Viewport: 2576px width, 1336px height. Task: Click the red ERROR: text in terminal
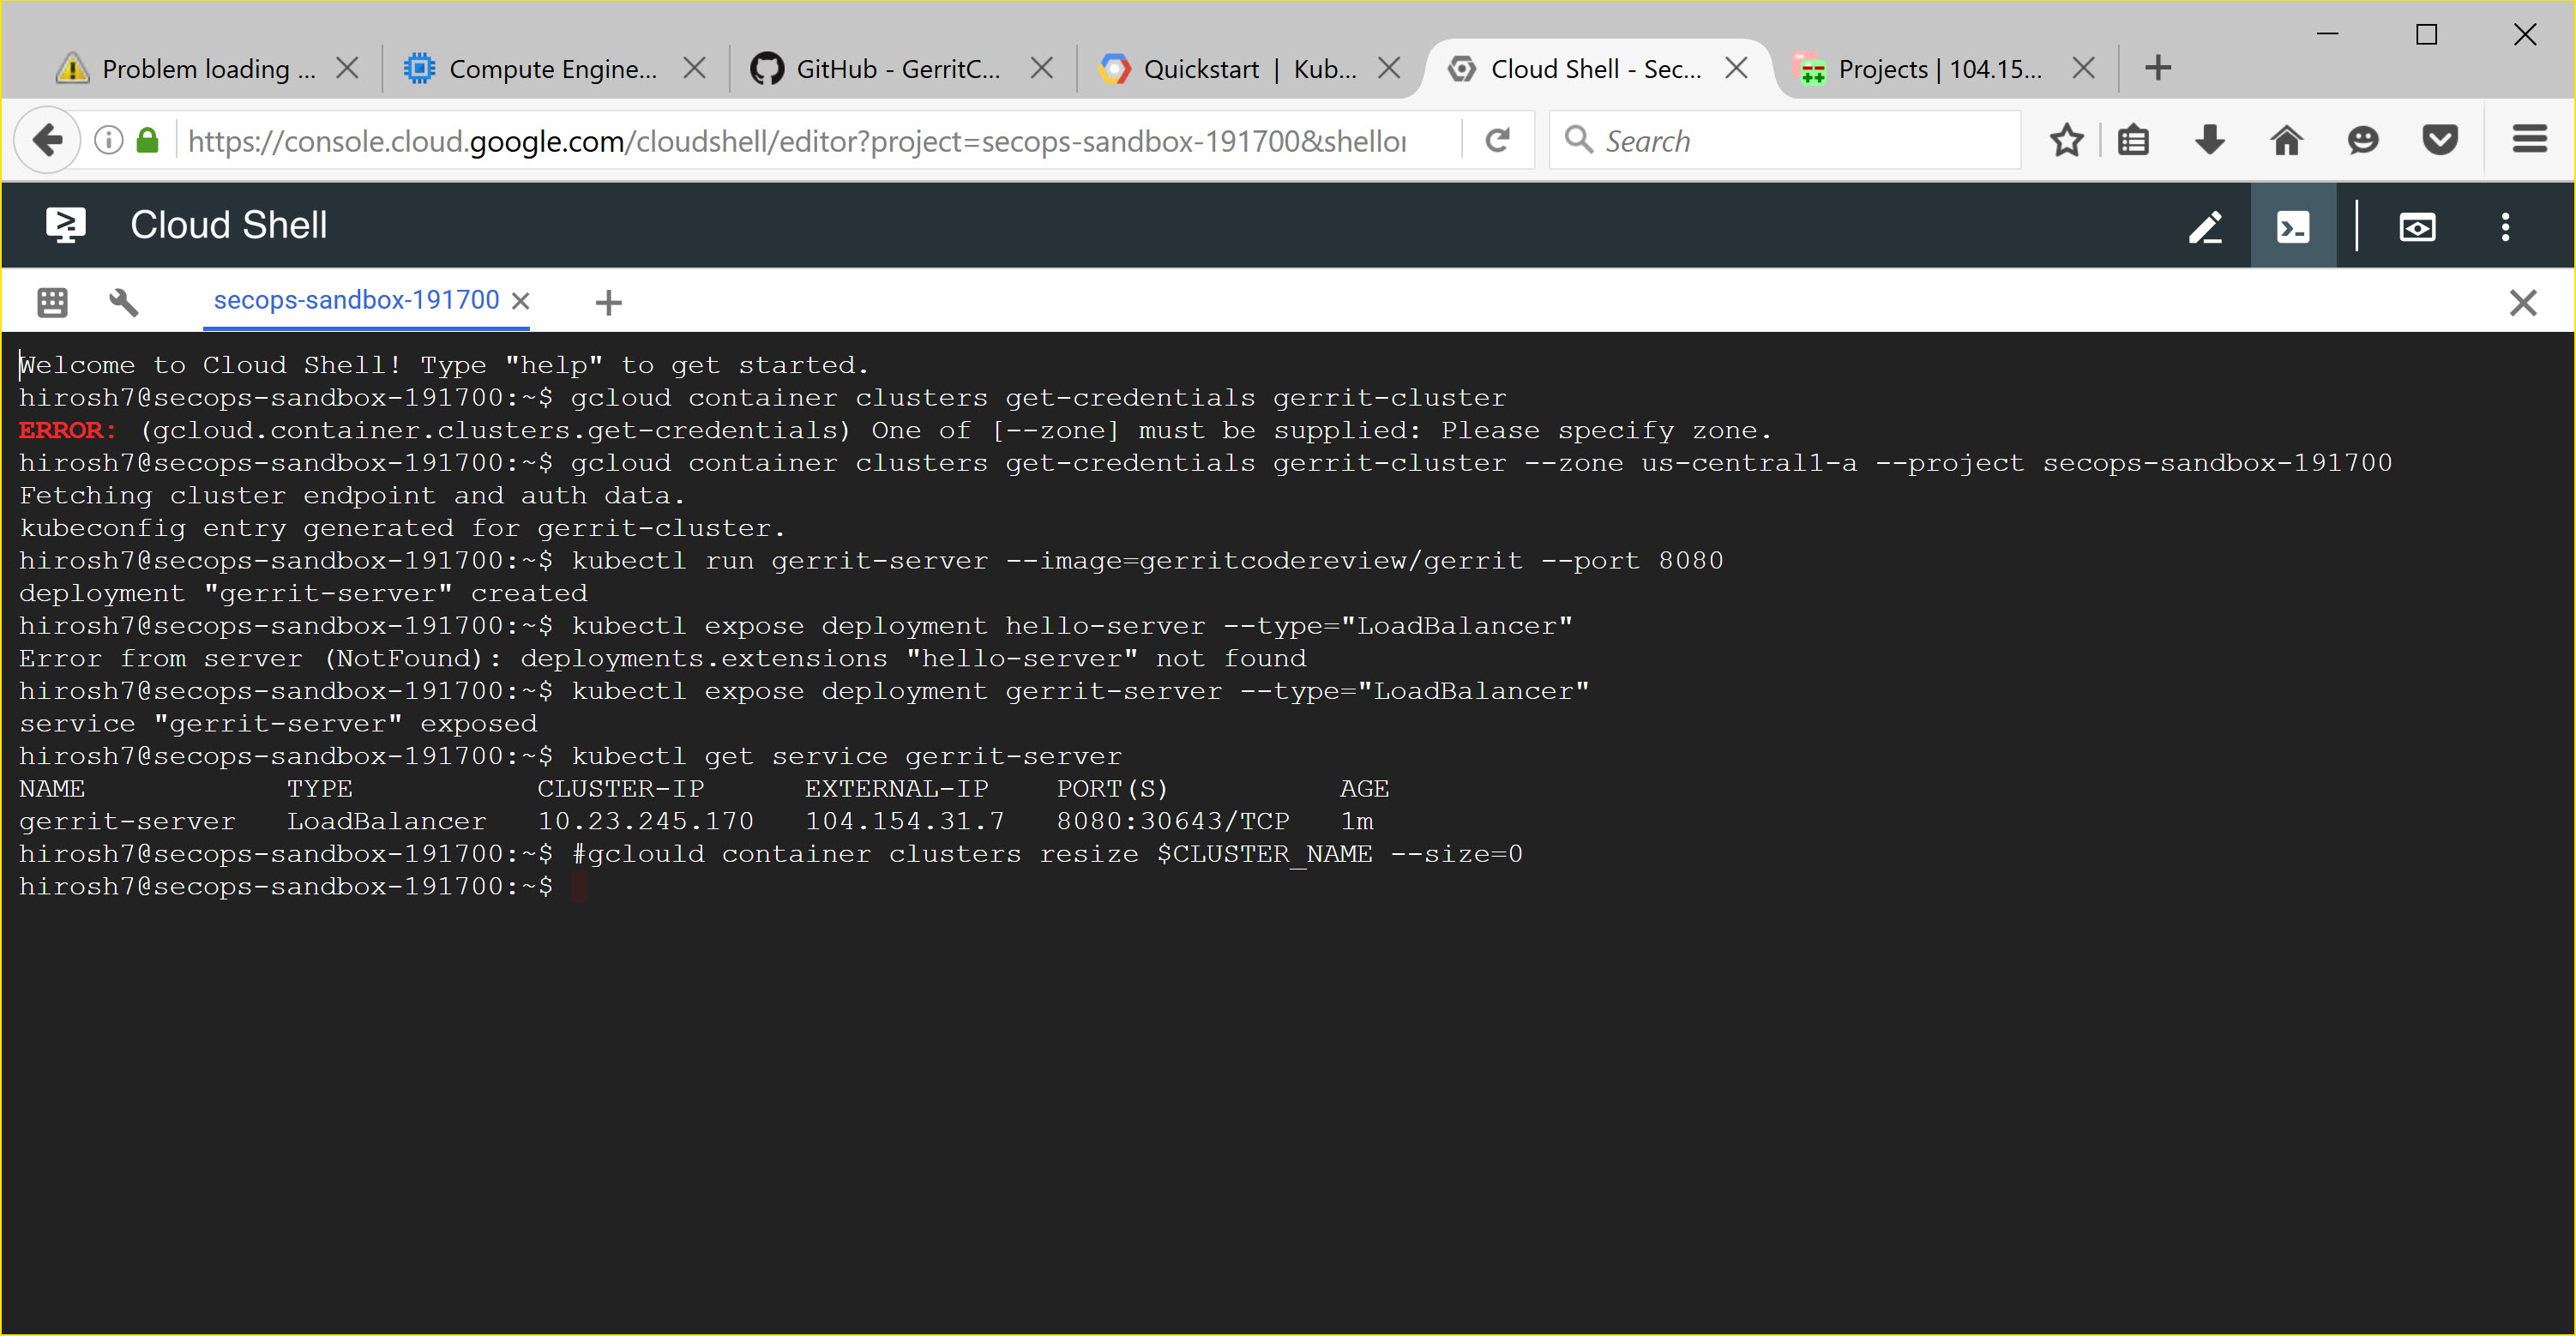pyautogui.click(x=67, y=430)
